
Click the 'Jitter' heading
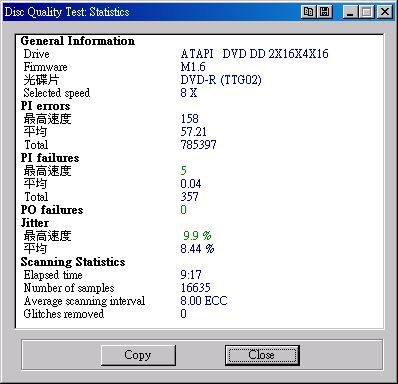pyautogui.click(x=35, y=223)
